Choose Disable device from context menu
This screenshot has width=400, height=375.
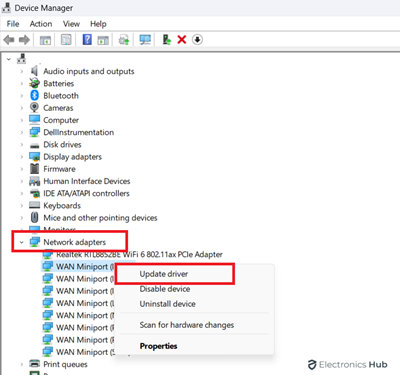(x=165, y=289)
